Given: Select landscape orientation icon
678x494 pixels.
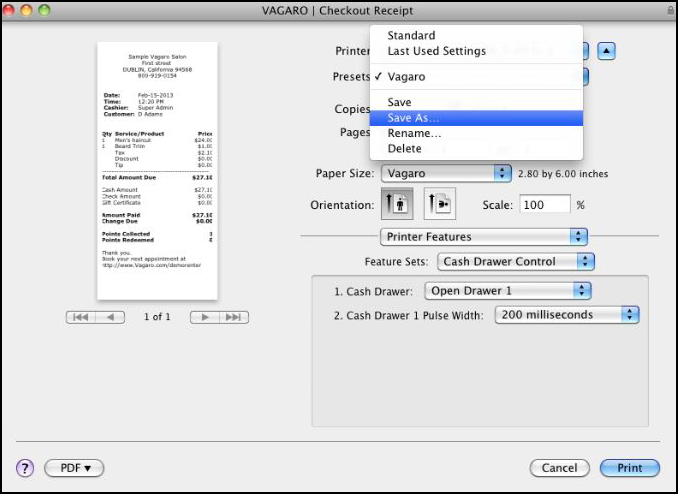Looking at the screenshot, I should click(x=440, y=204).
